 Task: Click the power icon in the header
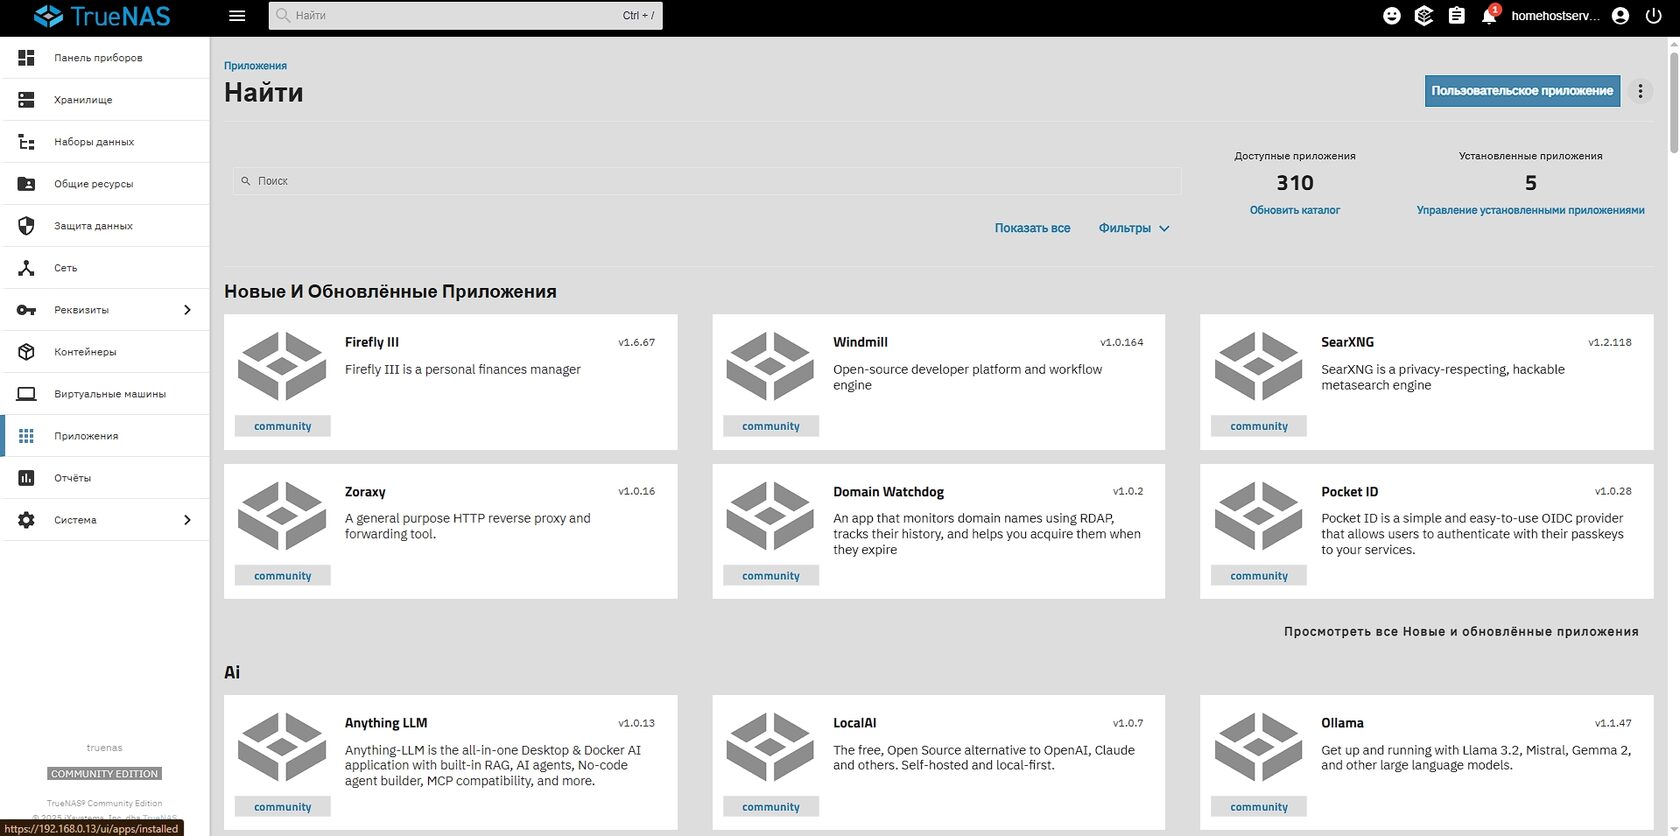click(1653, 16)
